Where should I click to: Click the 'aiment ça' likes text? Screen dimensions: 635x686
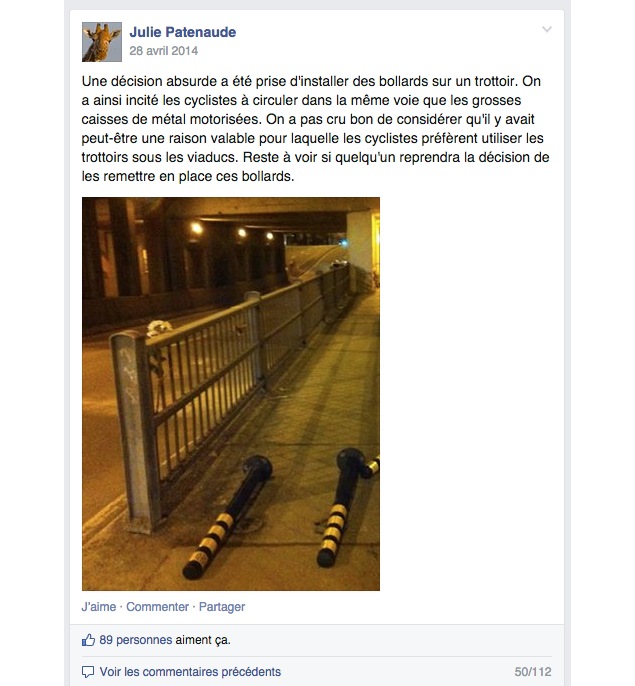tap(203, 640)
